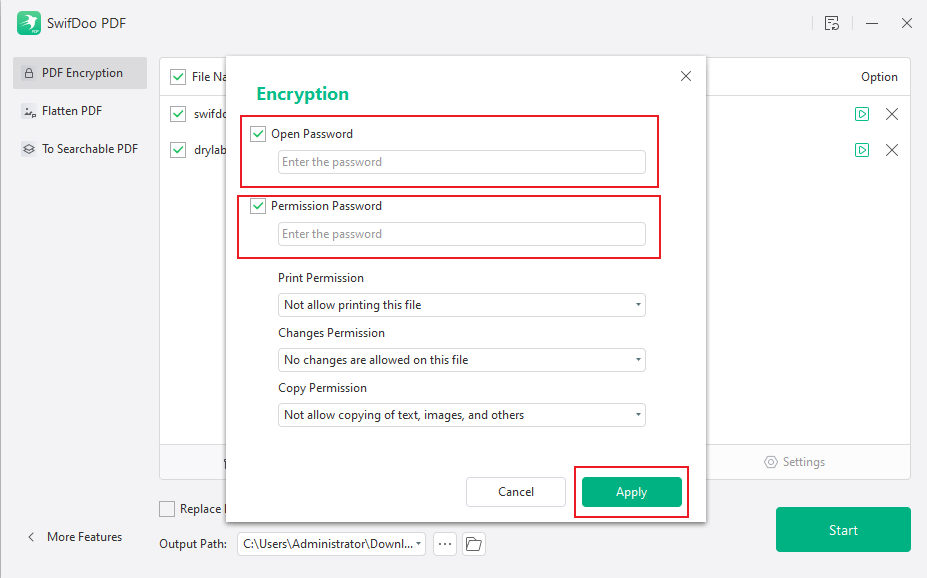Disable the Permission Password checkbox
The image size is (927, 578).
[257, 205]
